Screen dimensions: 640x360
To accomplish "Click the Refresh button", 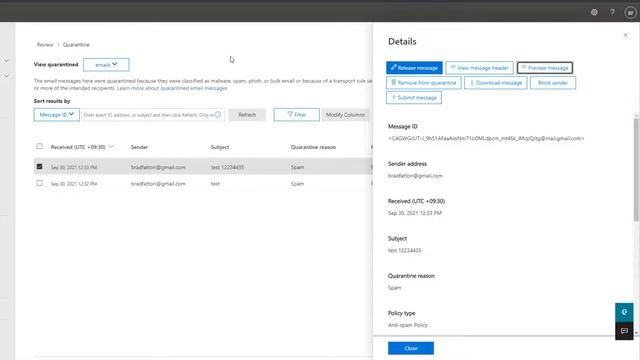I will [x=247, y=115].
